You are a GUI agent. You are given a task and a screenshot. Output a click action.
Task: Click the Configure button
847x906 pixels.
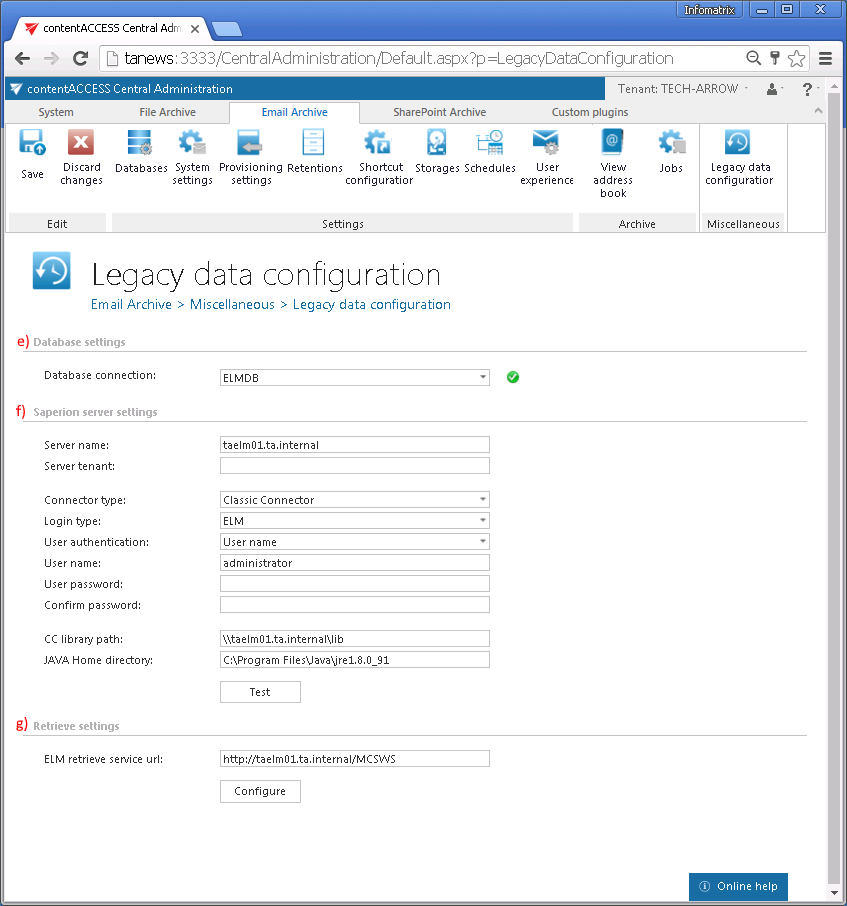[x=260, y=791]
